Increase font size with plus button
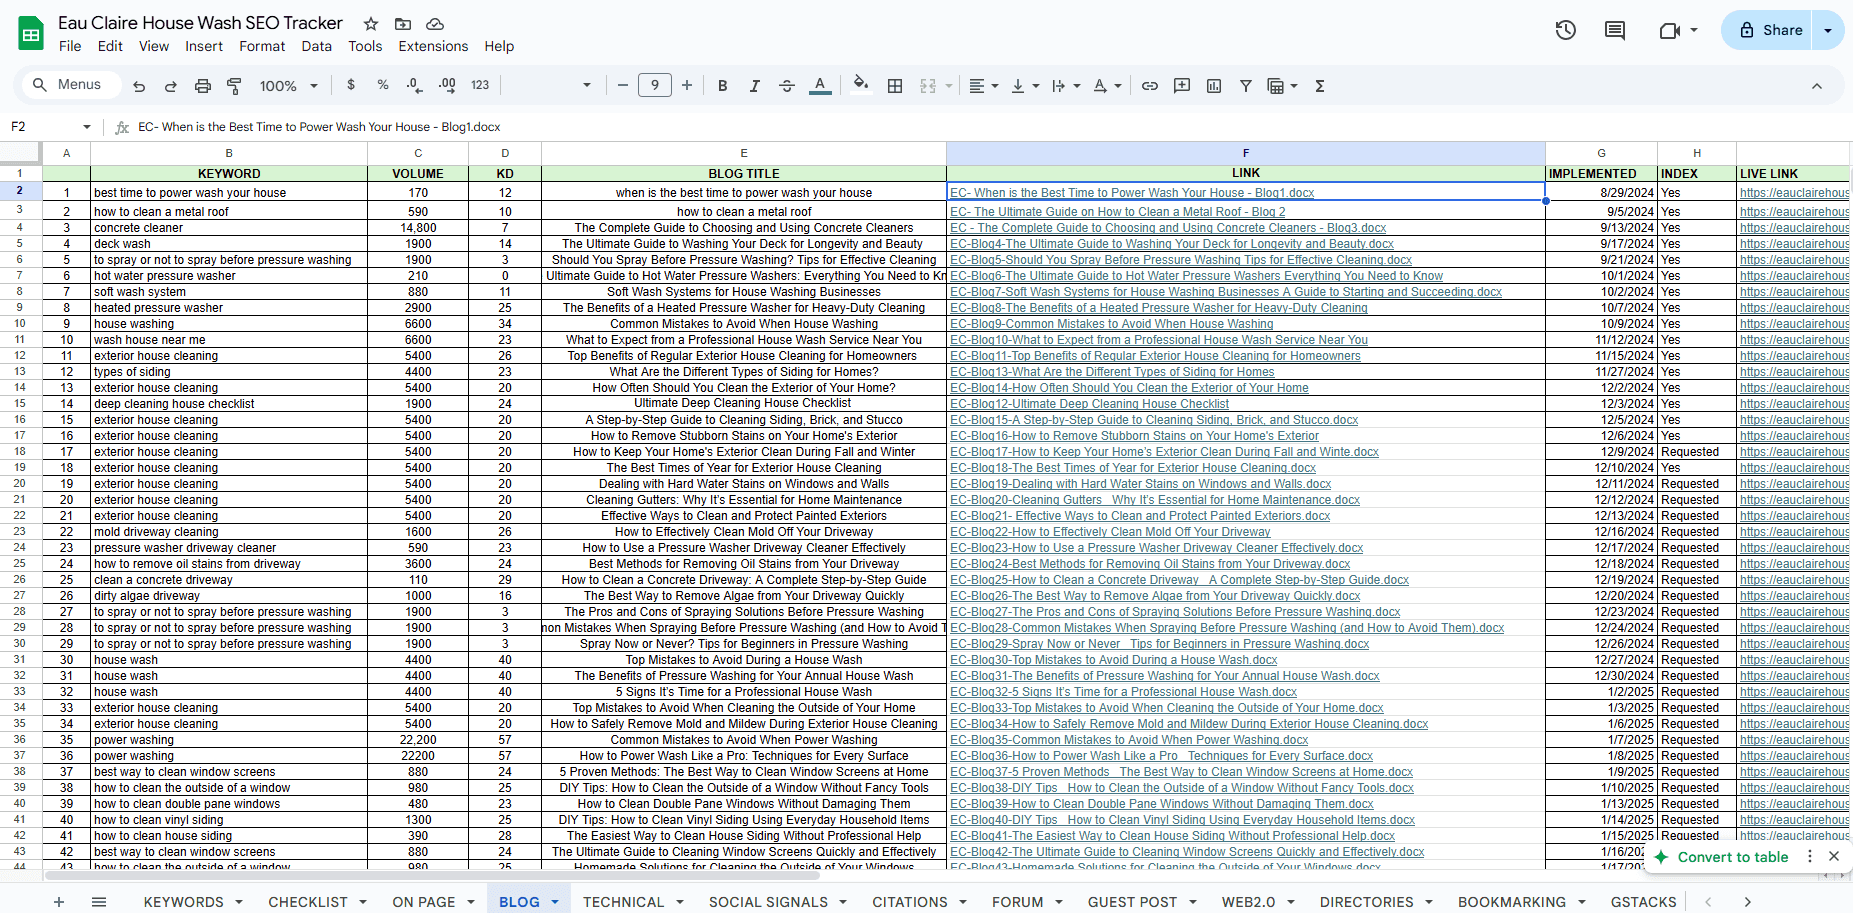The height and width of the screenshot is (913, 1853). [687, 86]
